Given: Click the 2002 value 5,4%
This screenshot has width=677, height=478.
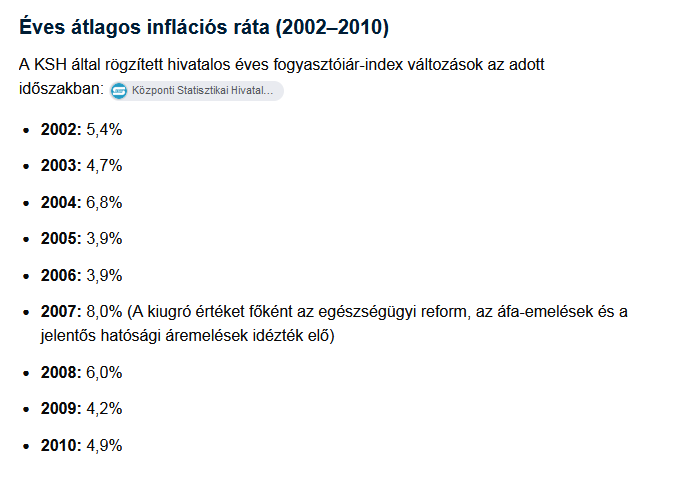Looking at the screenshot, I should [x=104, y=130].
